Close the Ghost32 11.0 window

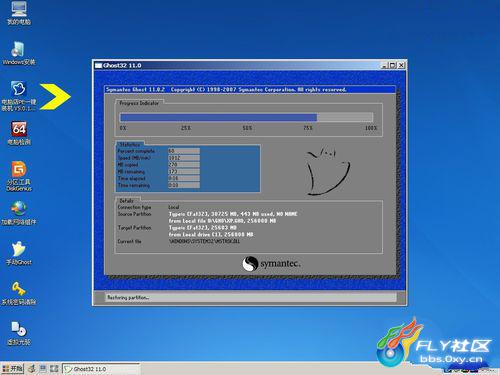pyautogui.click(x=401, y=65)
